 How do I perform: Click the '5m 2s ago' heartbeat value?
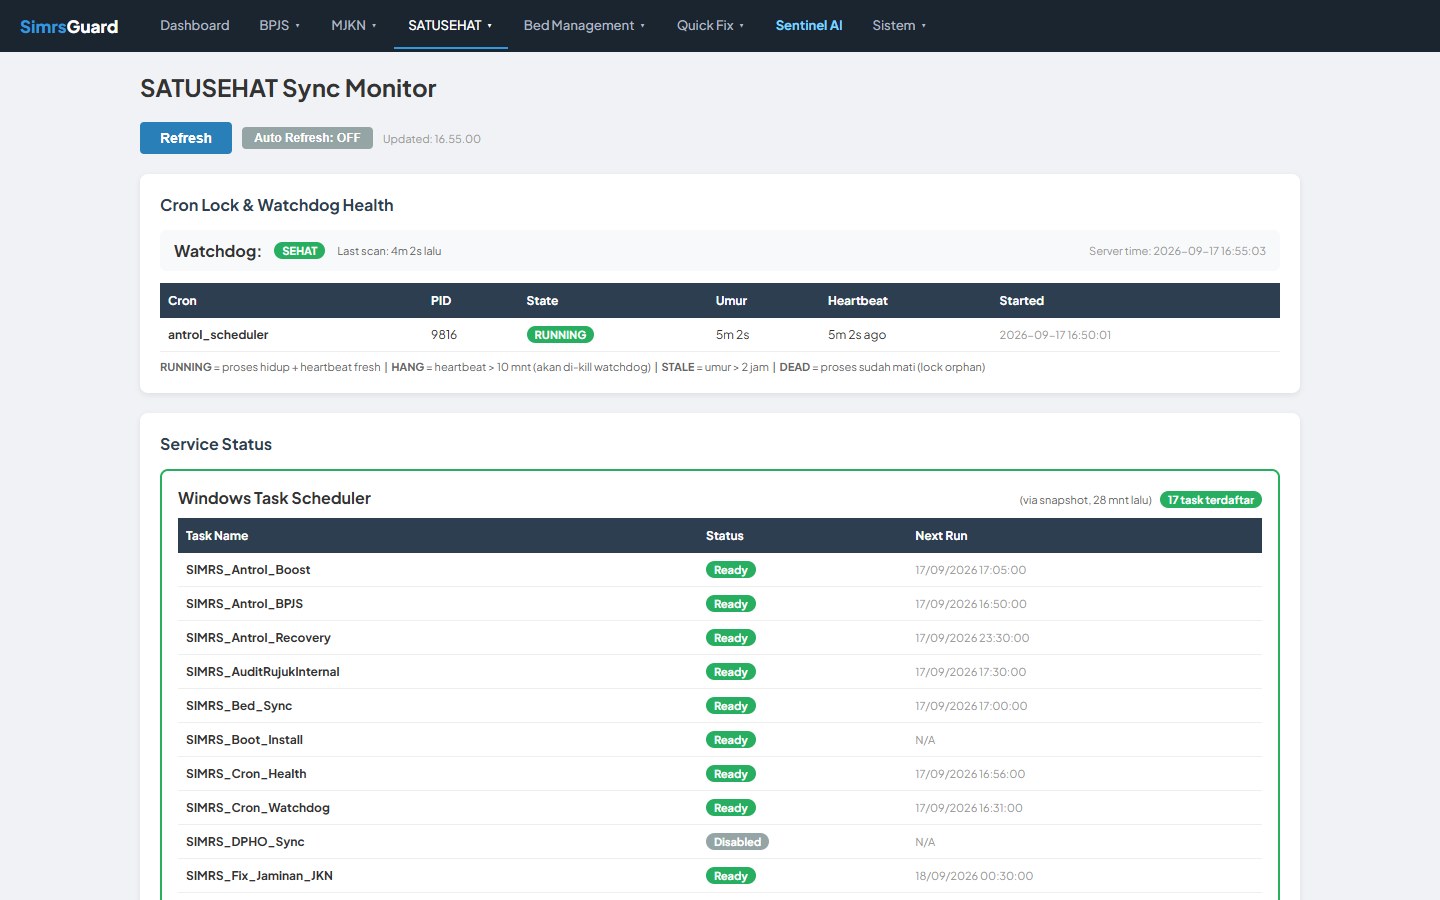click(x=856, y=335)
